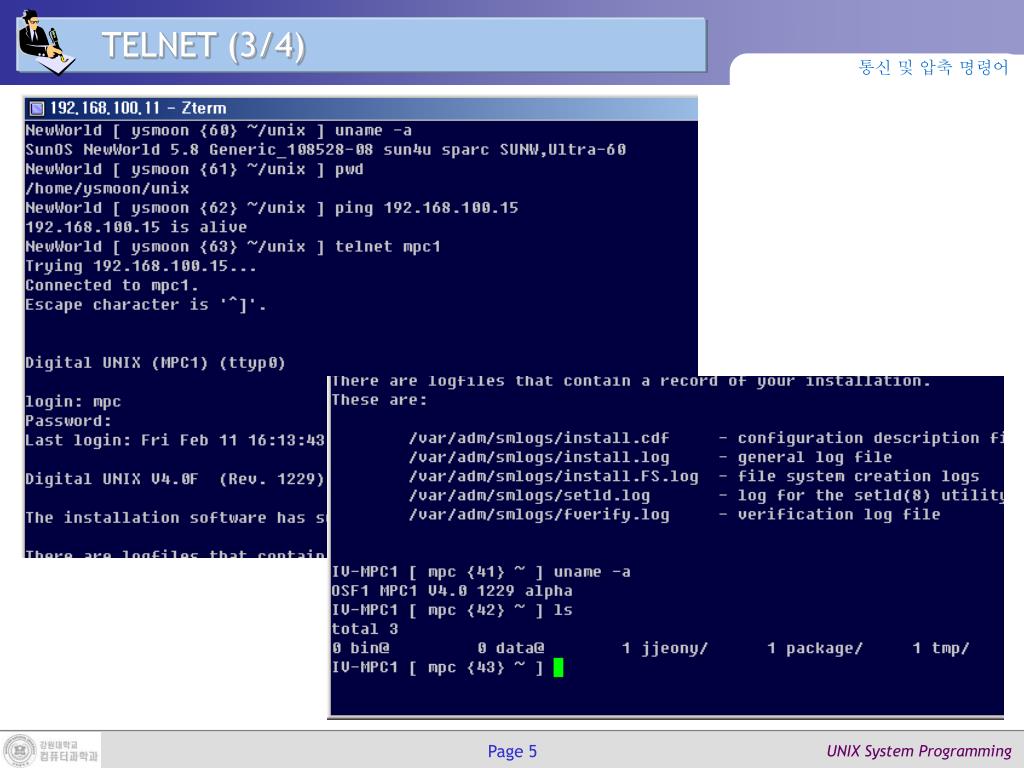1024x768 pixels.
Task: Click the 'SunOS NewWorld 5.8 Generic_108528-08' output line
Action: click(x=325, y=150)
